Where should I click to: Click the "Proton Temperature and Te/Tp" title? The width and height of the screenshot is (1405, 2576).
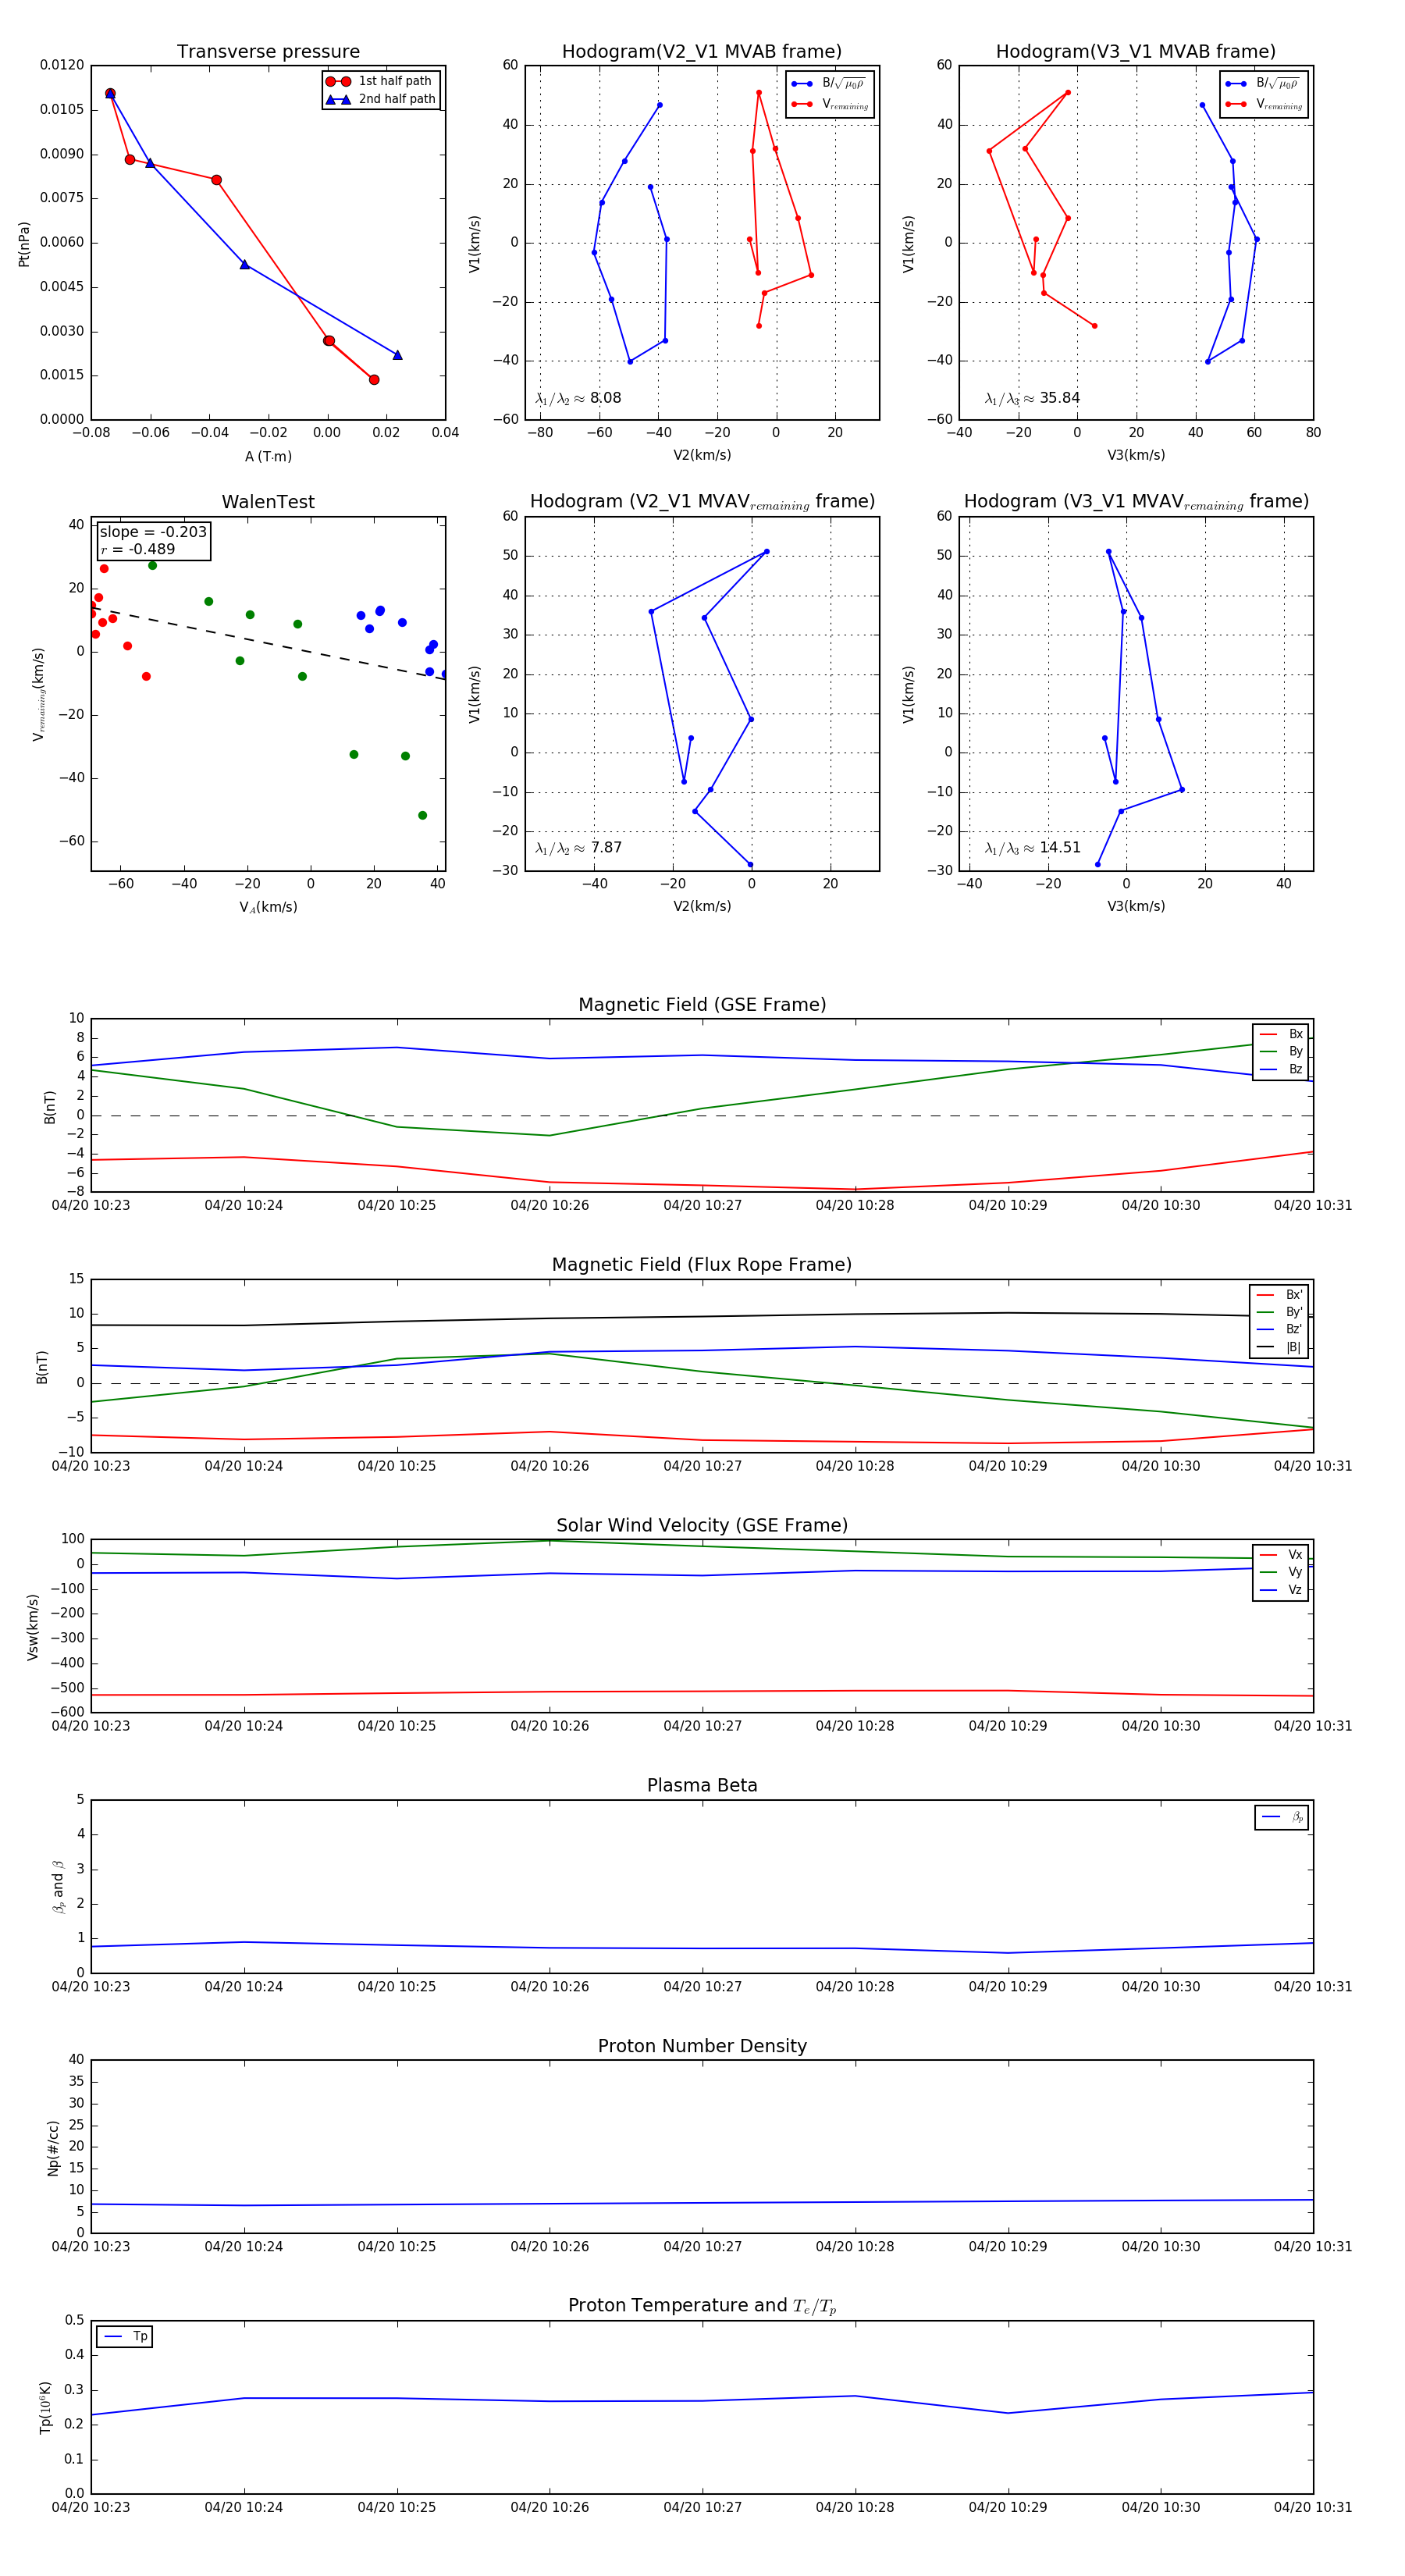[702, 2306]
